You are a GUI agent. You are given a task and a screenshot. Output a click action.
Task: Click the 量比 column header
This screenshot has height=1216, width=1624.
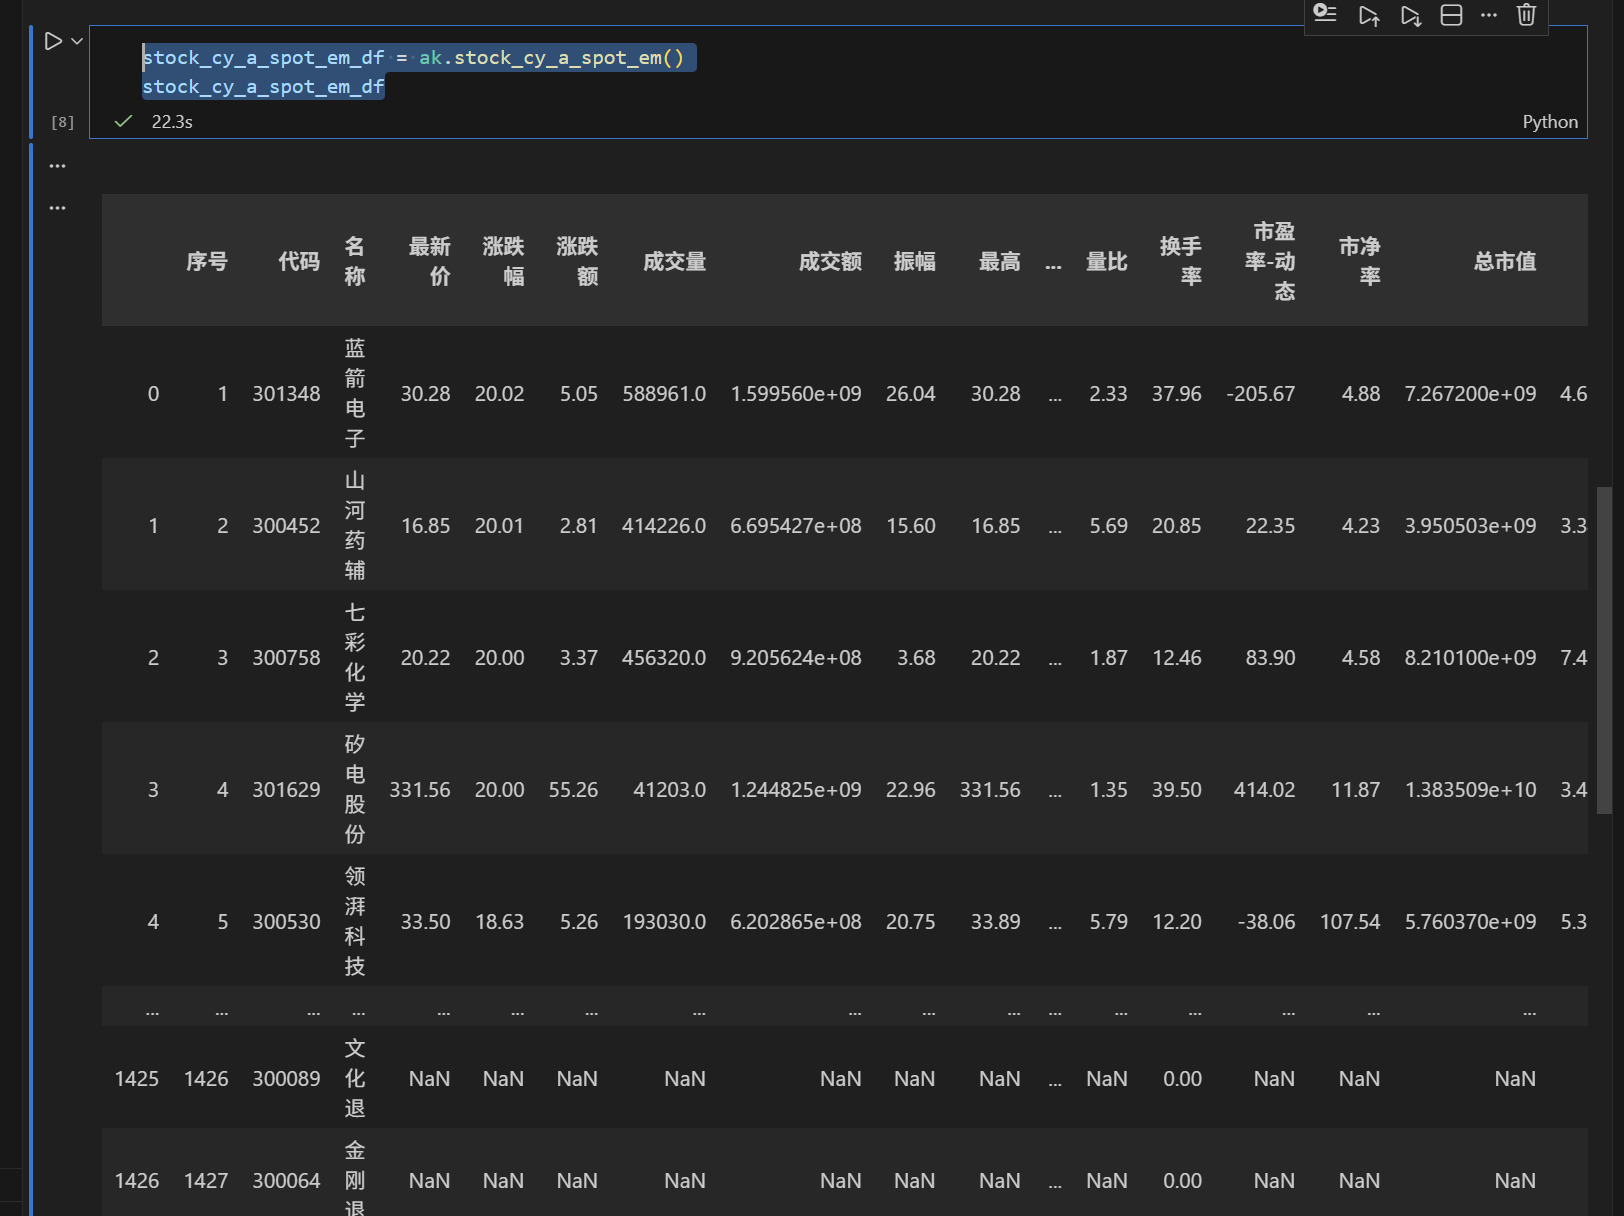pos(1107,261)
